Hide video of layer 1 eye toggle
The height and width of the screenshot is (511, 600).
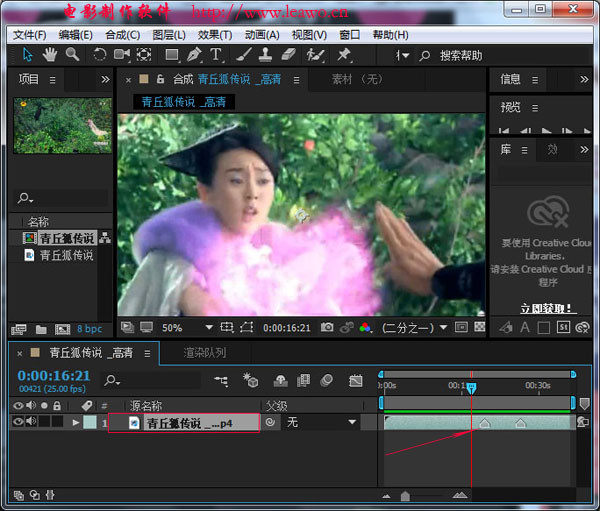click(18, 422)
